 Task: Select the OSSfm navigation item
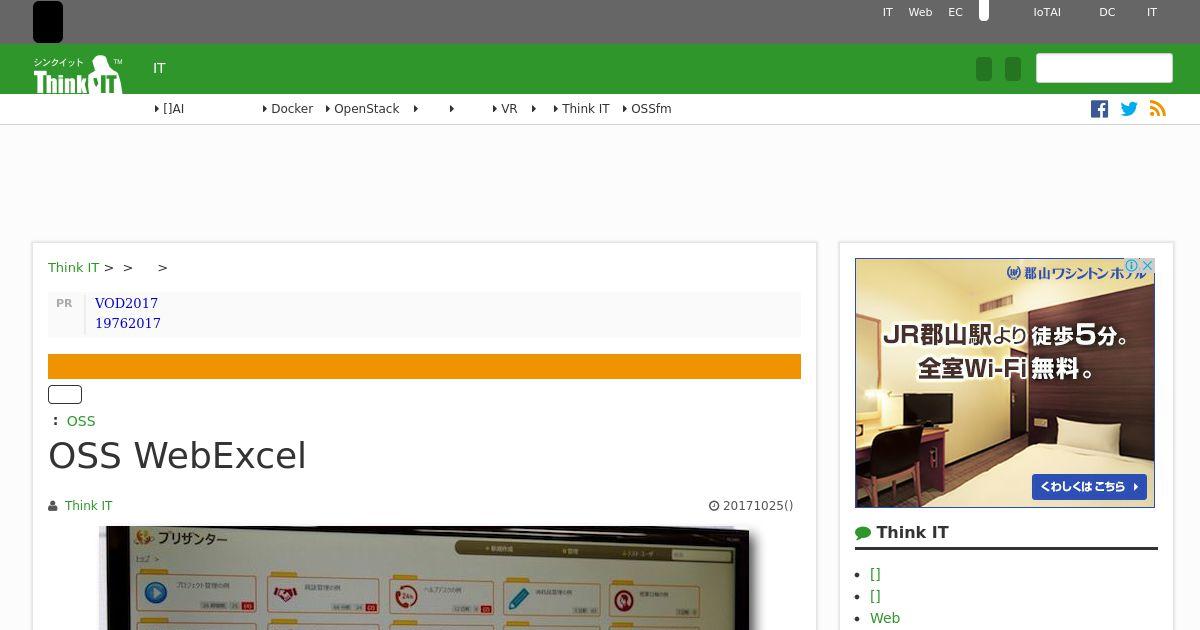(647, 109)
